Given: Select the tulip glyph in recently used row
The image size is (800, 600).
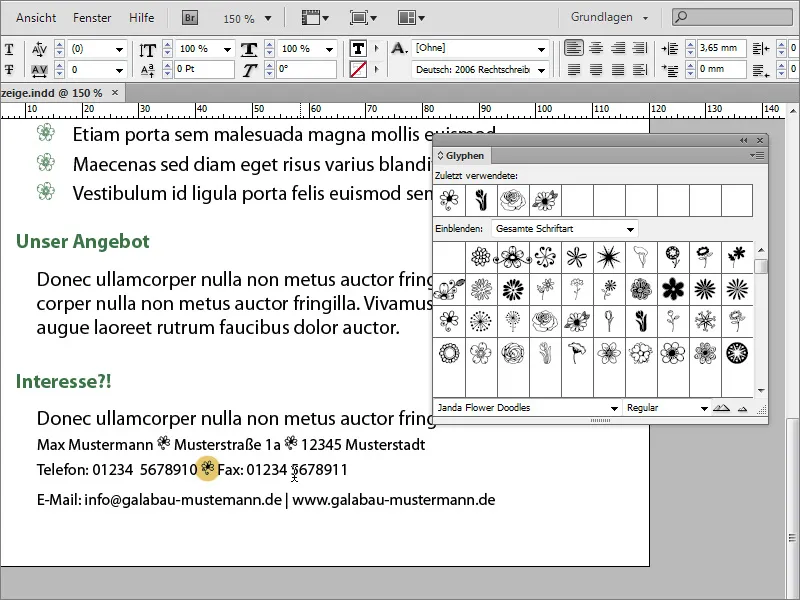Looking at the screenshot, I should click(x=481, y=200).
